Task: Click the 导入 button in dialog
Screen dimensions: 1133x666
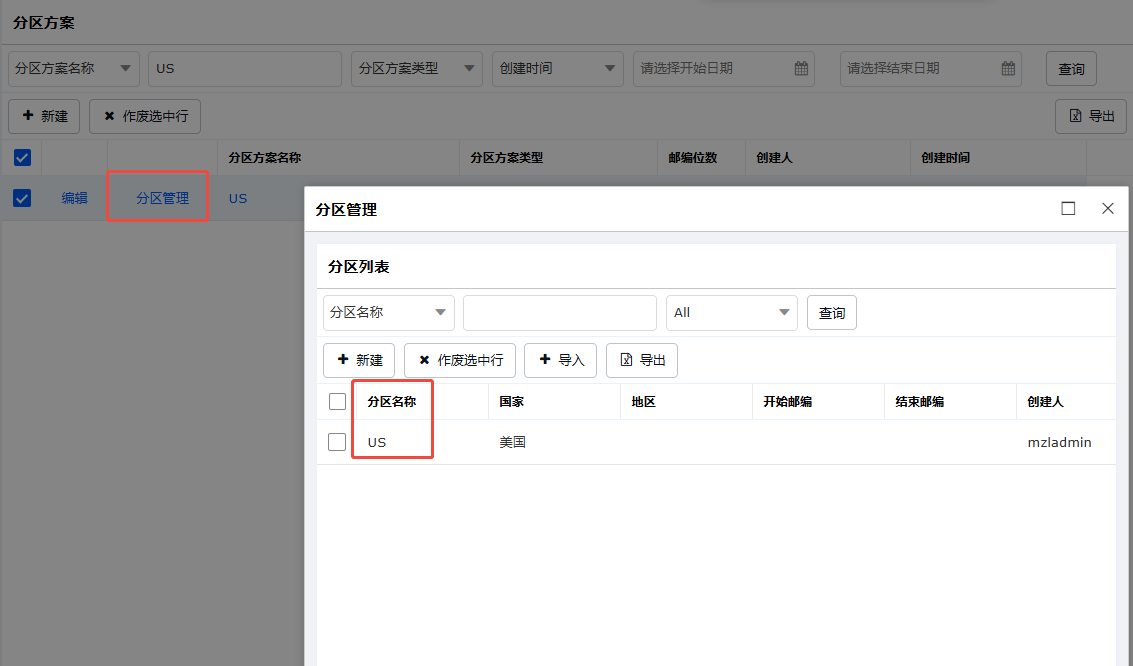Action: 561,360
